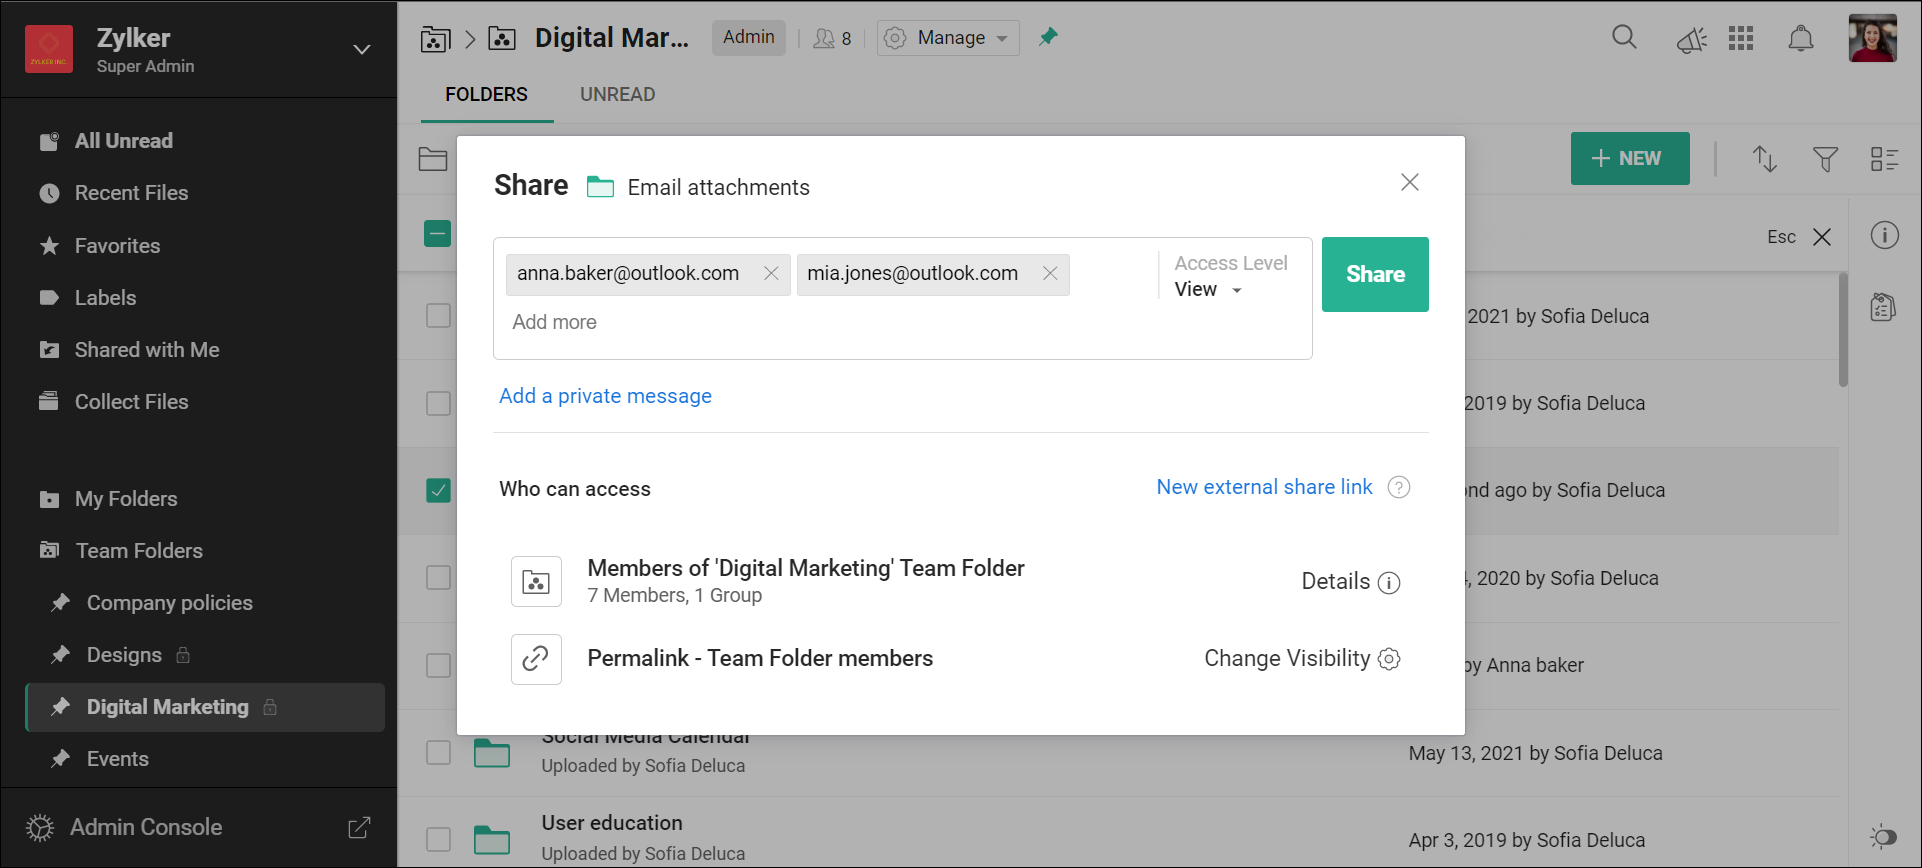Open the filter funnel icon
This screenshot has width=1922, height=868.
coord(1825,159)
